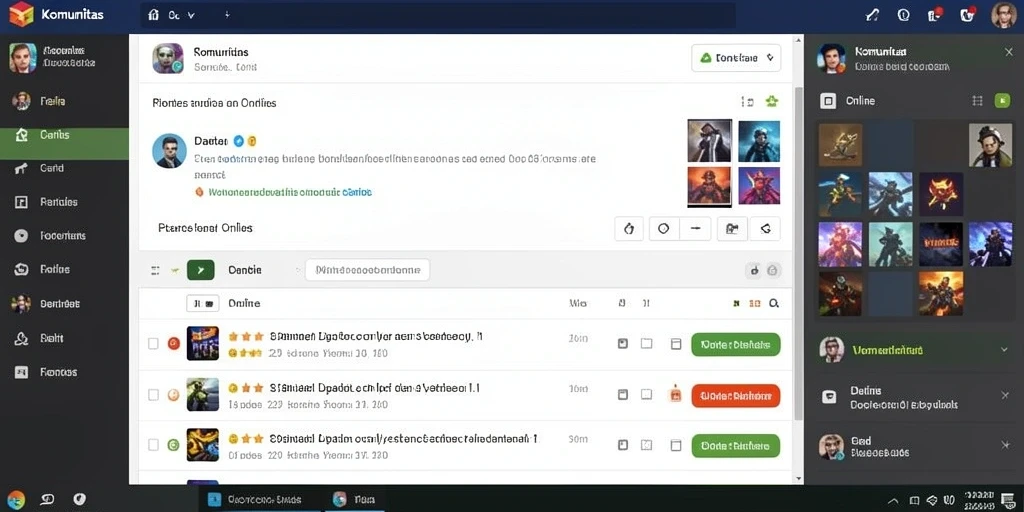Open the Garid sidebar icon item
This screenshot has width=1024, height=512.
coord(21,168)
